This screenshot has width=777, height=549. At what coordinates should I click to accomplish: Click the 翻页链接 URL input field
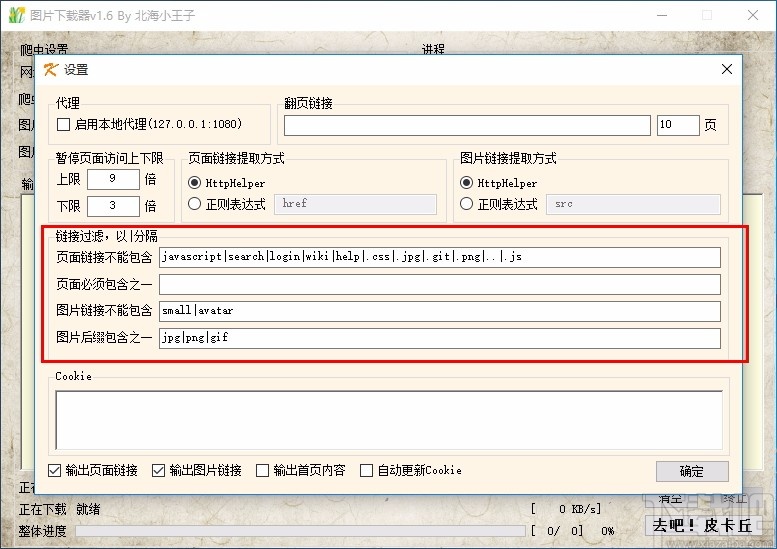tap(467, 125)
